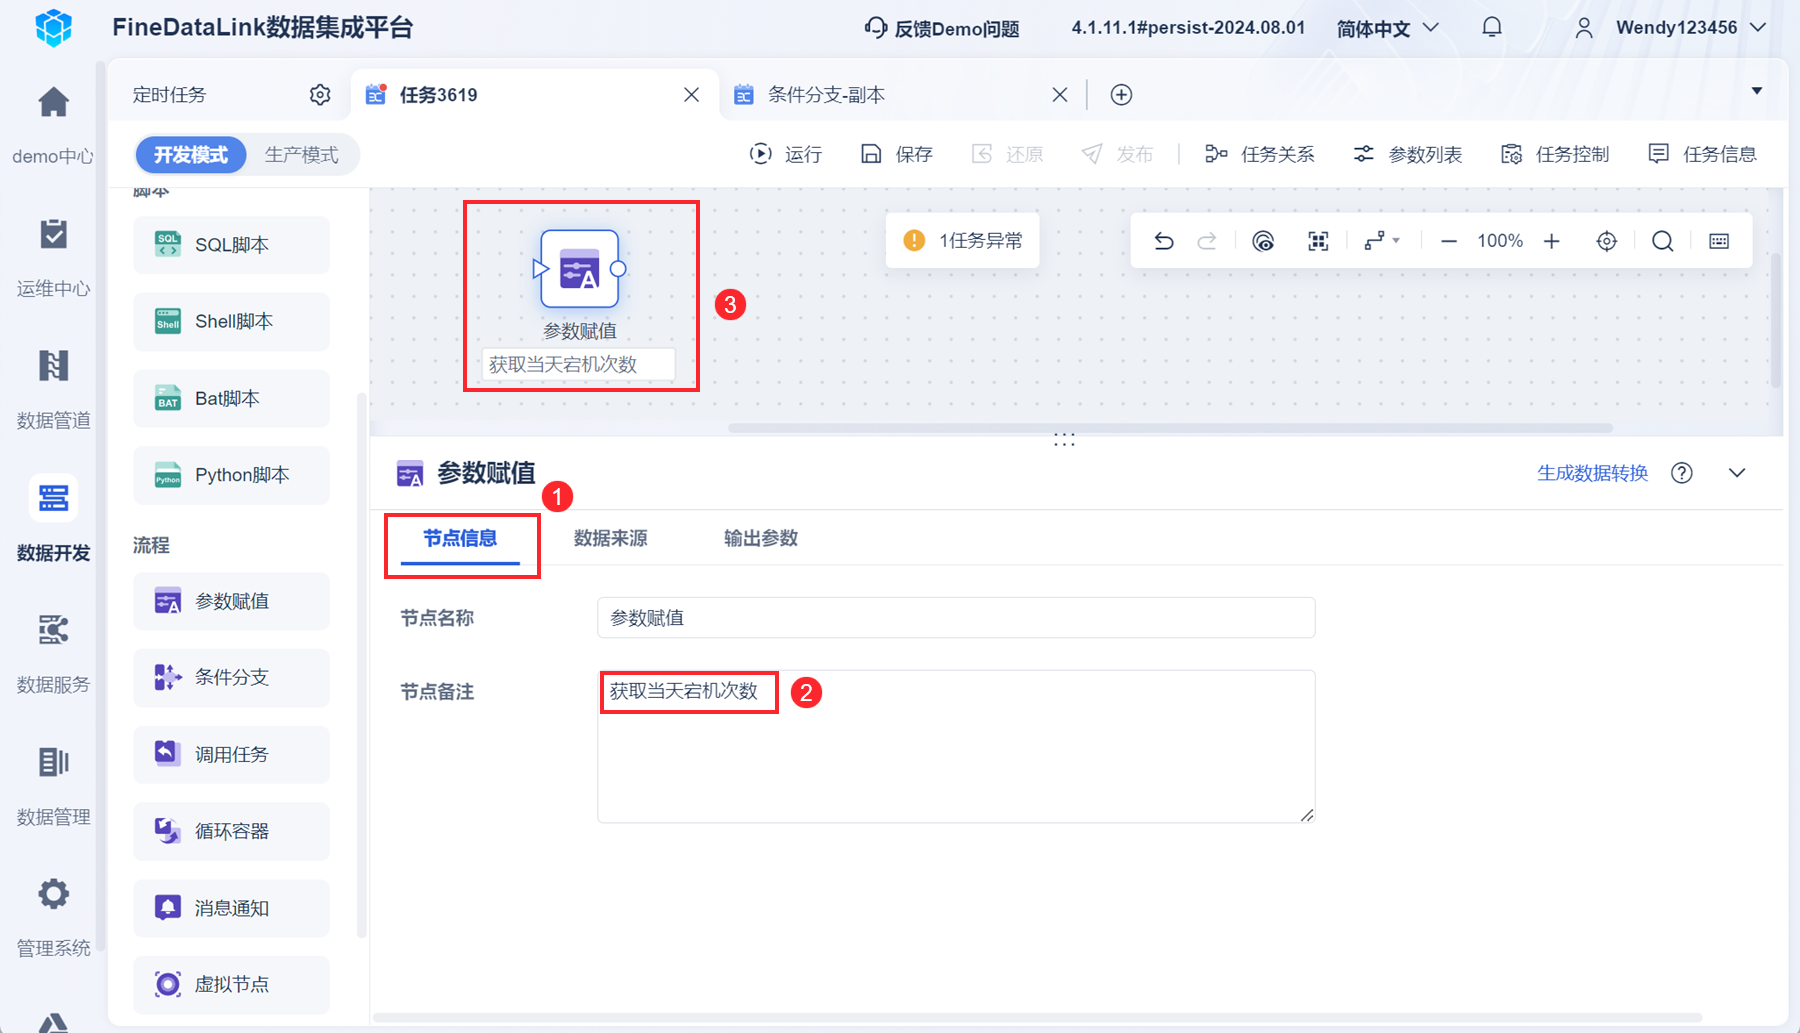Add a new tab with plus icon
Image resolution: width=1800 pixels, height=1033 pixels.
tap(1121, 95)
